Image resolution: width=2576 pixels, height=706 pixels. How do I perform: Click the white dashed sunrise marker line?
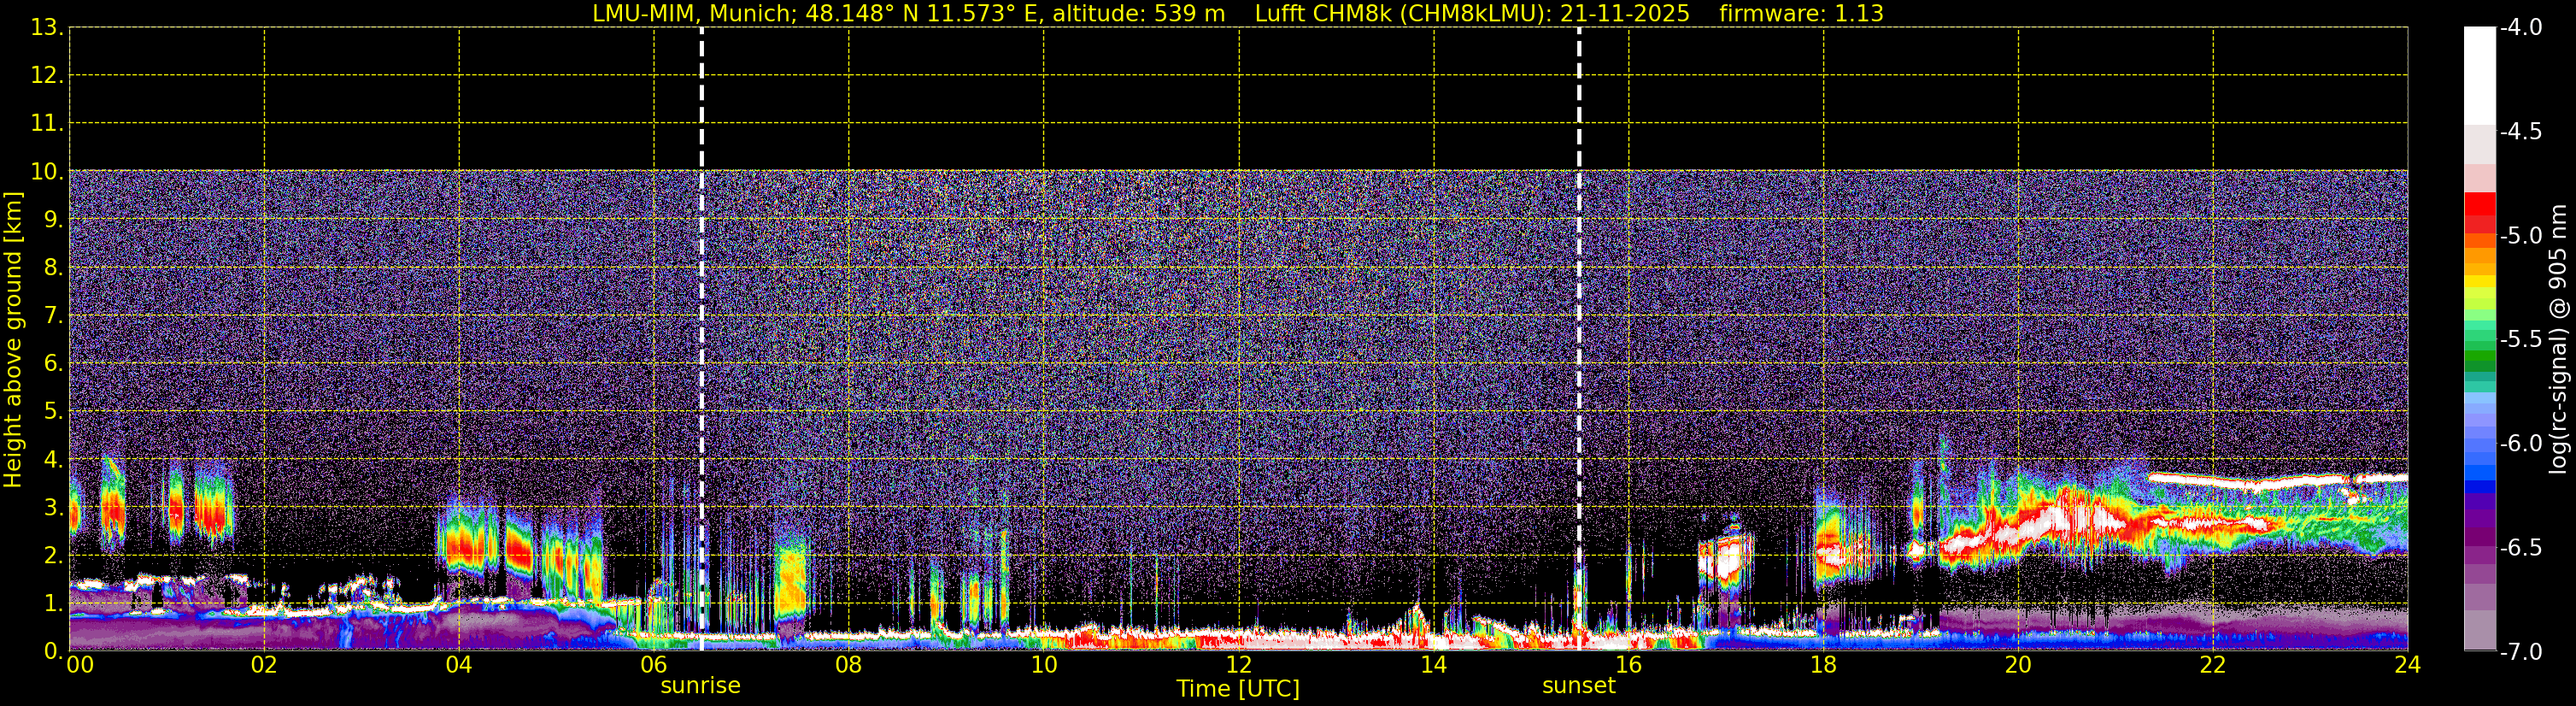coord(701,339)
